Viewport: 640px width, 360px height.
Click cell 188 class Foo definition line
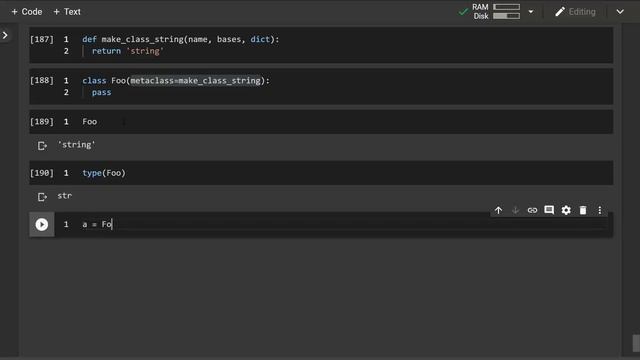point(176,80)
